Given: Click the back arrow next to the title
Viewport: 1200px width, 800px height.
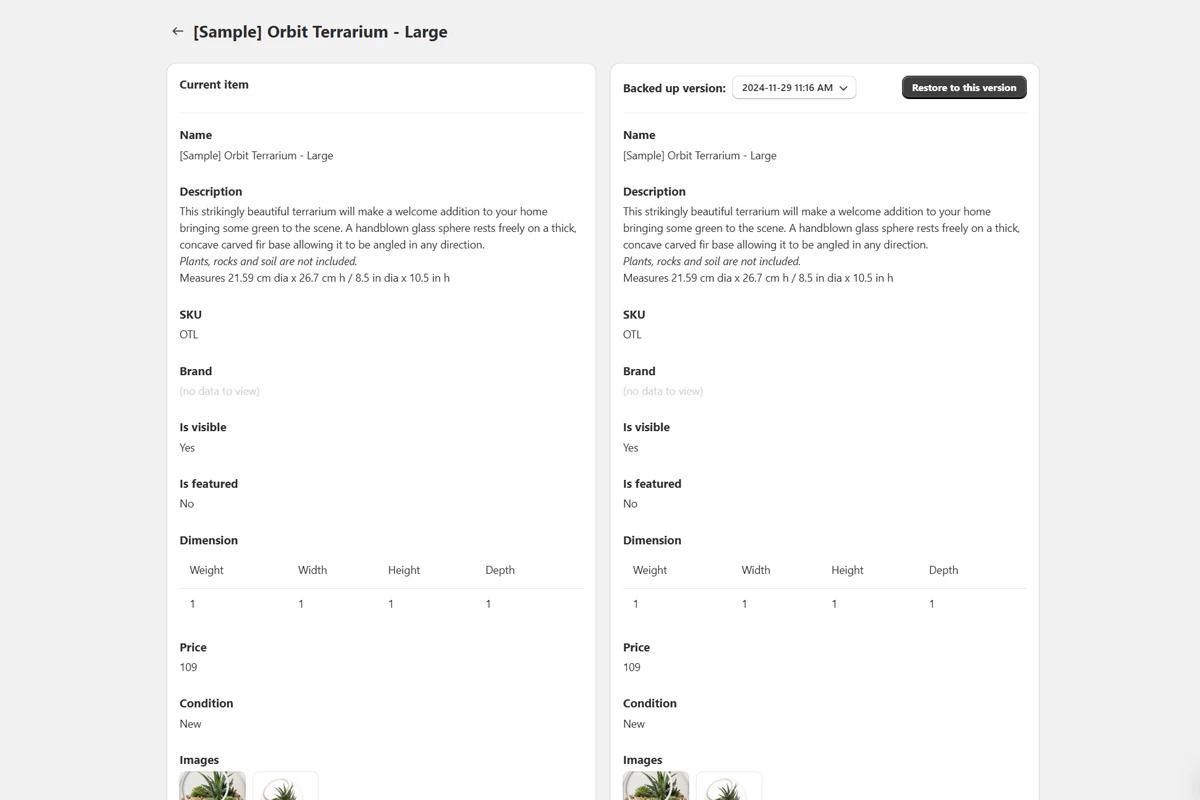Looking at the screenshot, I should pos(178,31).
